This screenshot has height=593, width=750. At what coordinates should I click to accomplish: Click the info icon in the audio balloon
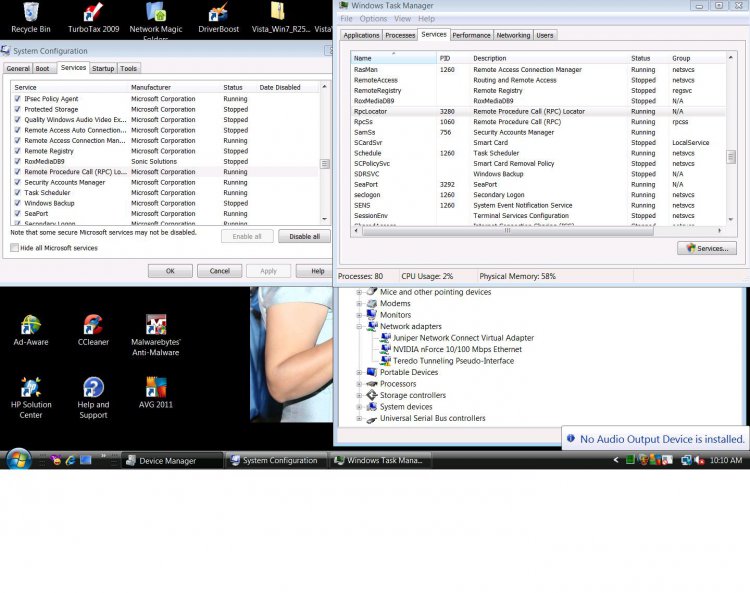tap(570, 439)
